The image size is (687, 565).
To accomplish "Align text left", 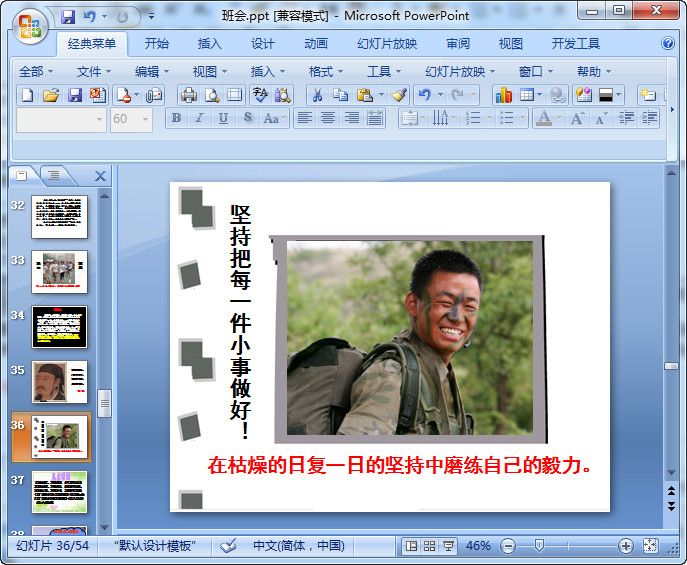I will [305, 118].
